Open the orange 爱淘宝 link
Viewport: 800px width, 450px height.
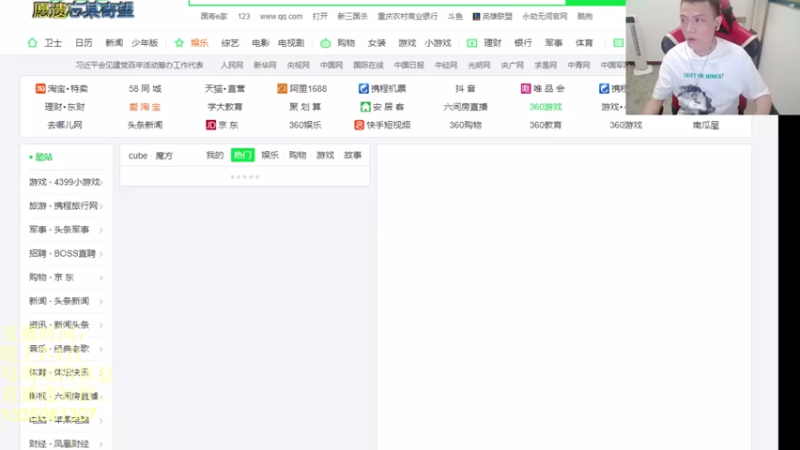(145, 107)
